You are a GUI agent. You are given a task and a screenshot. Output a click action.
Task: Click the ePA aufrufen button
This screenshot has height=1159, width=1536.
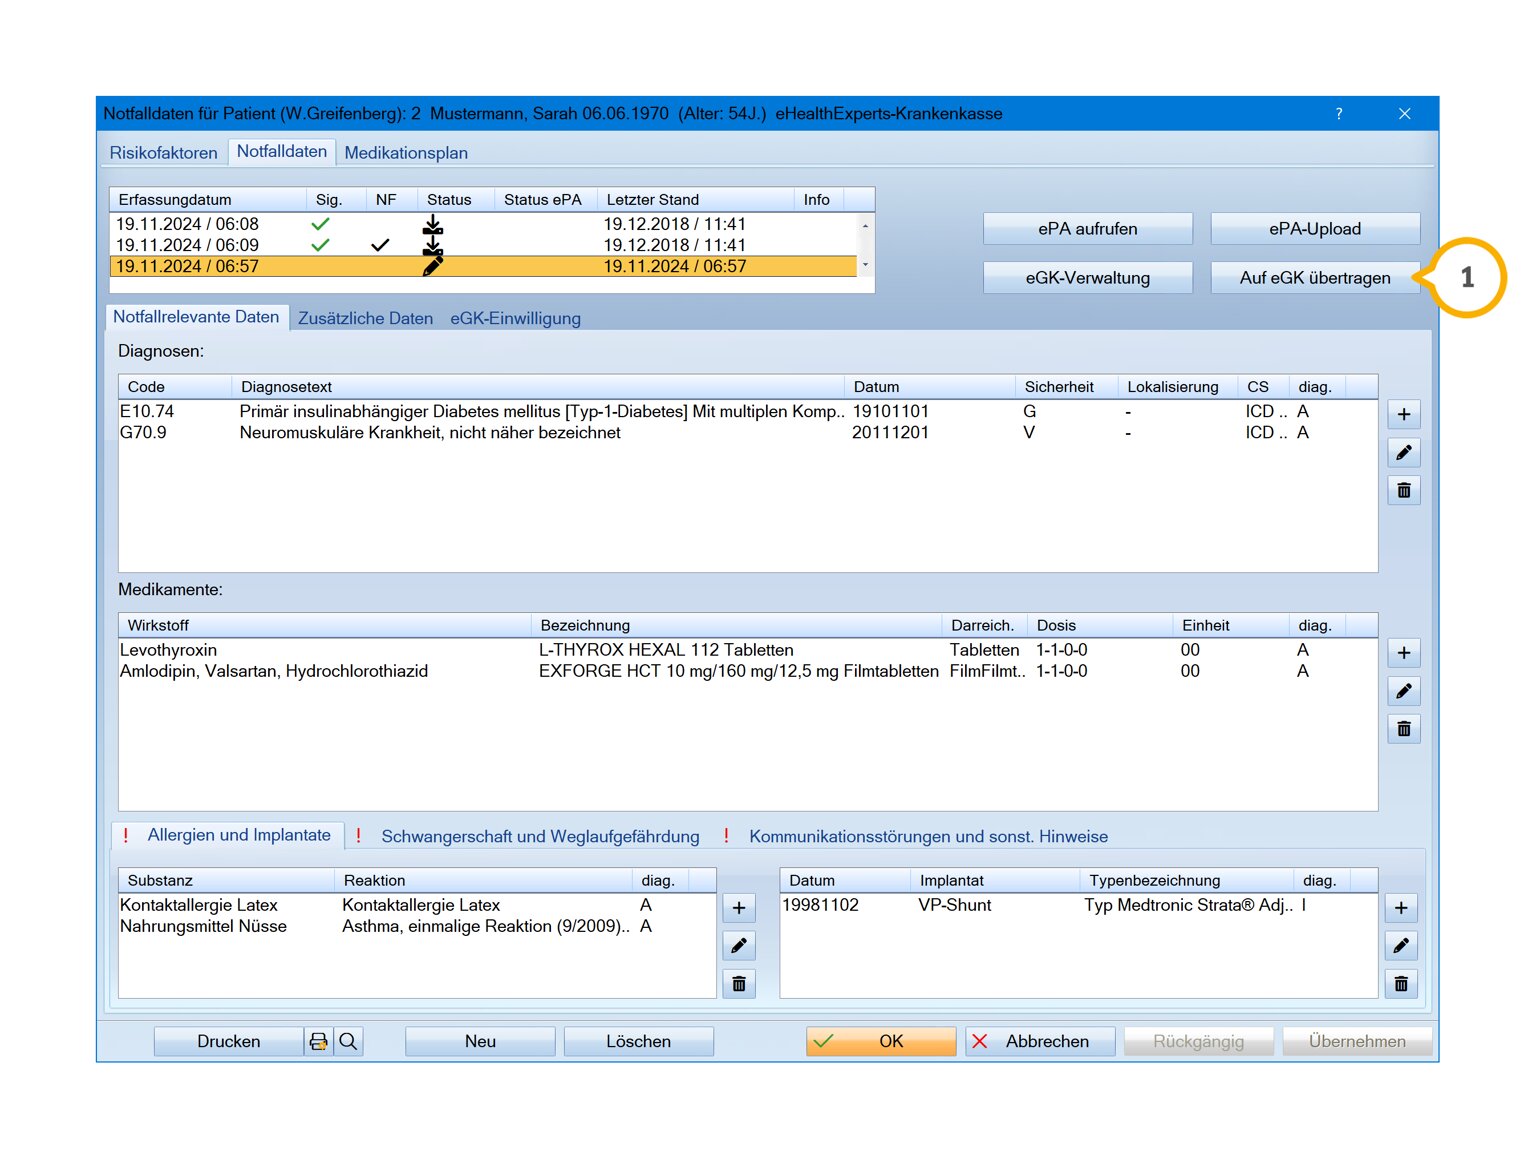tap(1088, 228)
